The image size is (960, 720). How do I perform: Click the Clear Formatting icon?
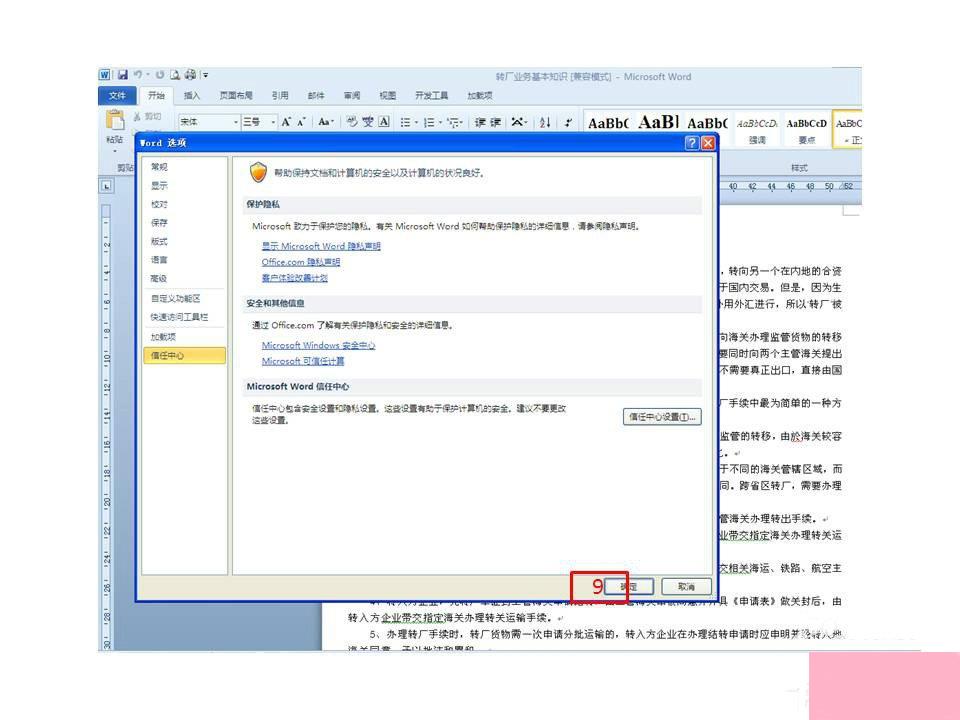[351, 122]
